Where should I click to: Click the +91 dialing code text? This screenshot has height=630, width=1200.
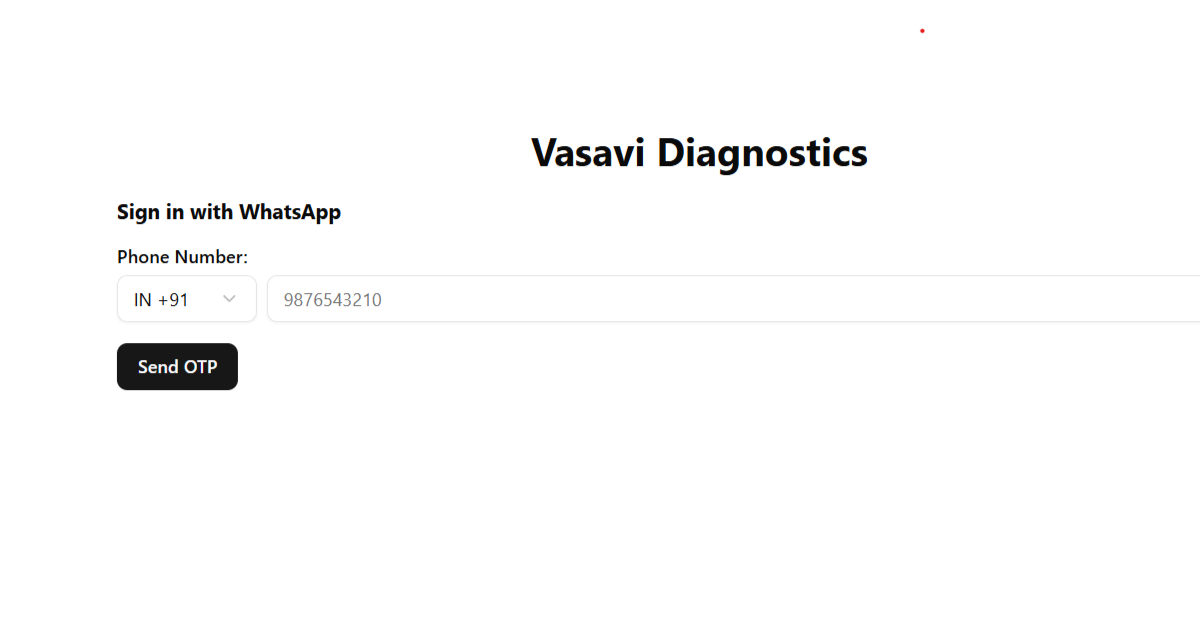pos(173,299)
